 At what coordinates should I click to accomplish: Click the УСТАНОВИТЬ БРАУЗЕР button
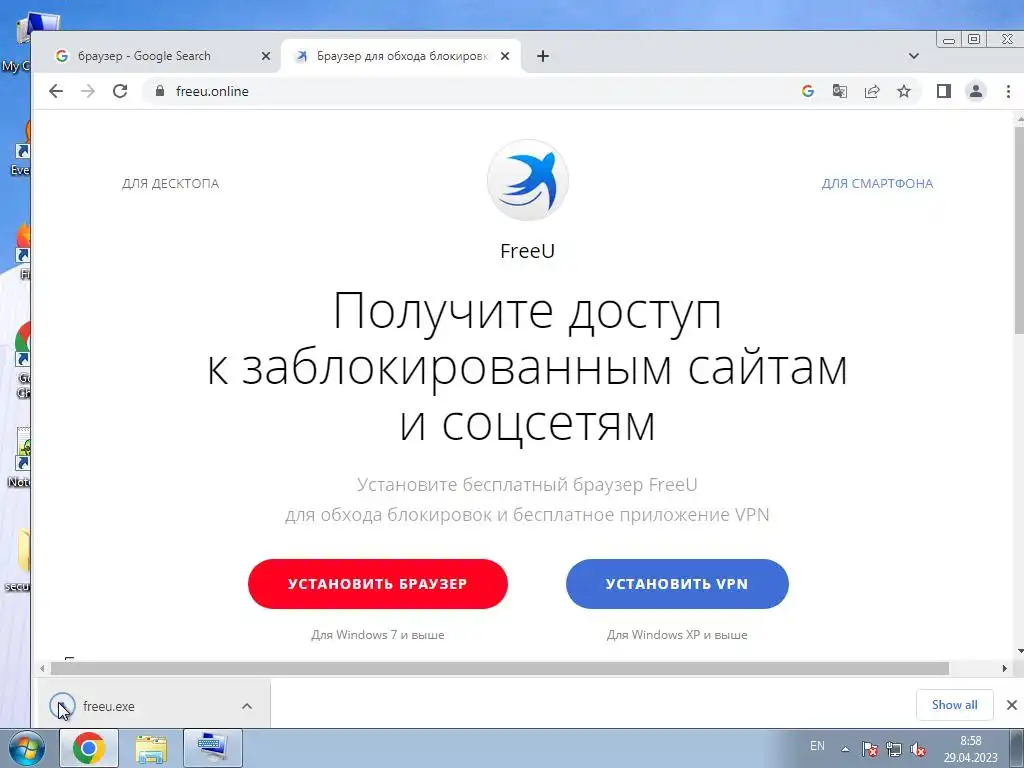point(377,584)
